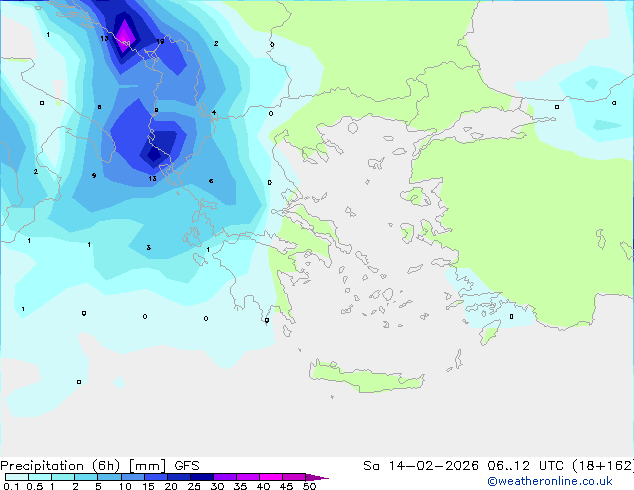Select the 40–45 mm magenta legend swatch
This screenshot has width=634, height=490.
pos(271,477)
